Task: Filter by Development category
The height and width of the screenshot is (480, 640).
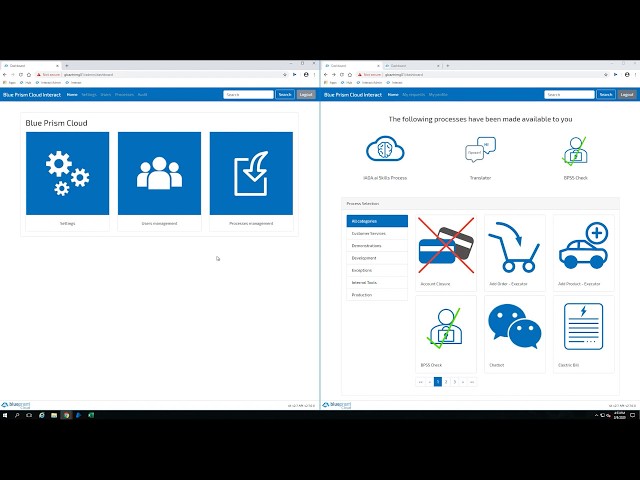Action: tap(377, 258)
